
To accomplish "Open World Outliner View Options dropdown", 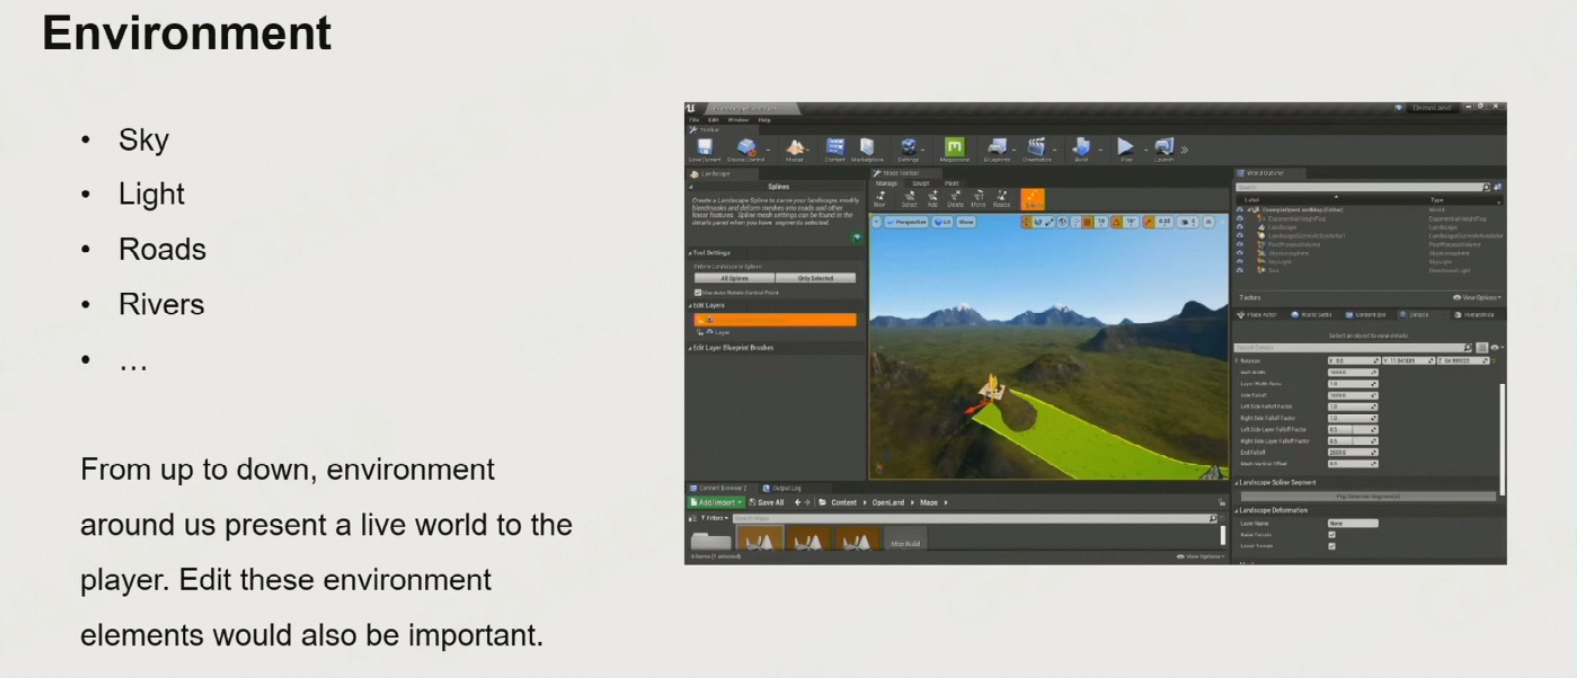I will [1477, 298].
